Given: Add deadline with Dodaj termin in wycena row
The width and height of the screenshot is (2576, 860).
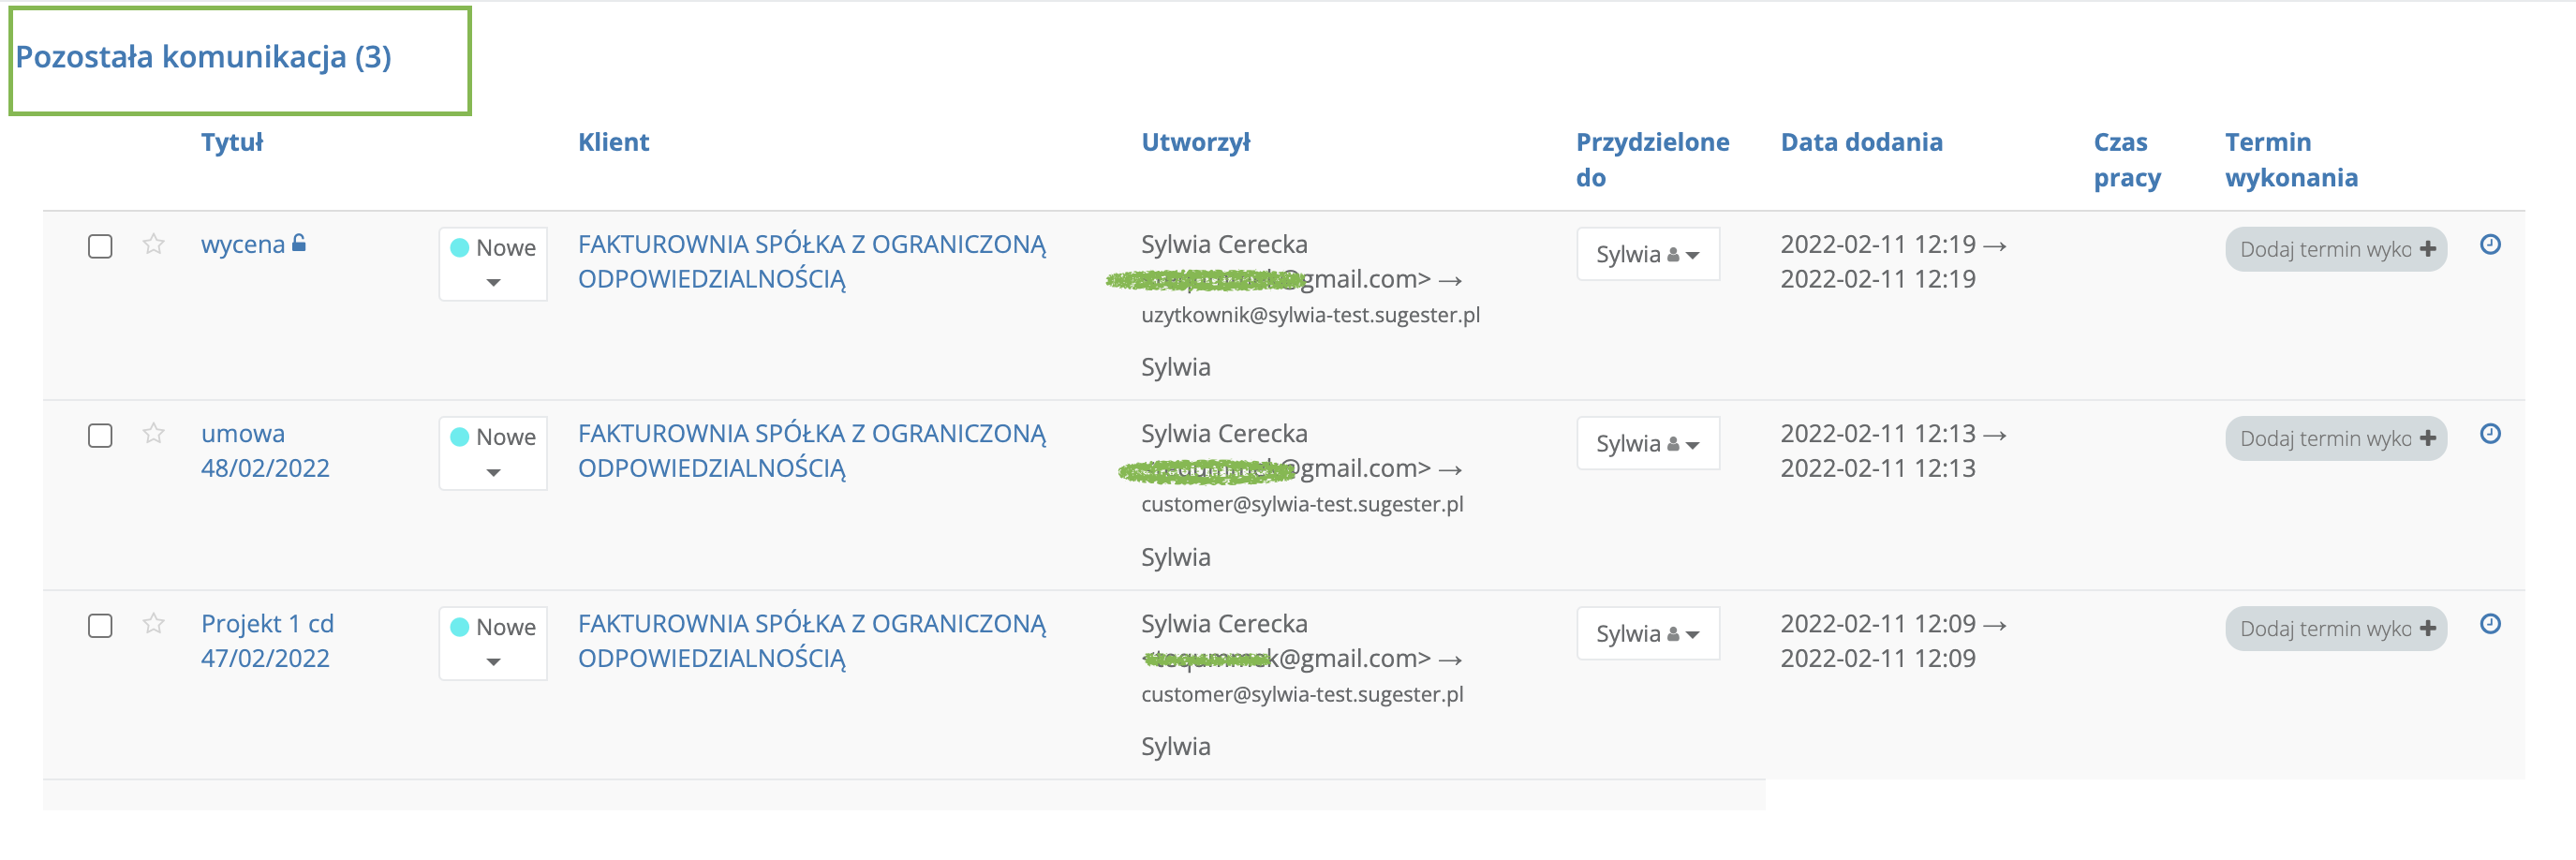Looking at the screenshot, I should coord(2335,249).
